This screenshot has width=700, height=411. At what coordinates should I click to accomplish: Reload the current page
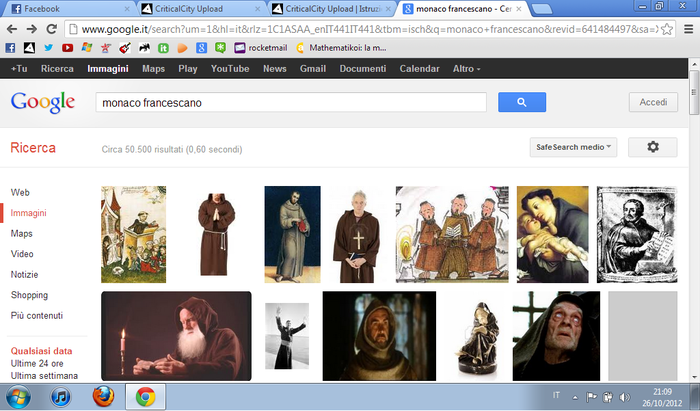point(52,29)
